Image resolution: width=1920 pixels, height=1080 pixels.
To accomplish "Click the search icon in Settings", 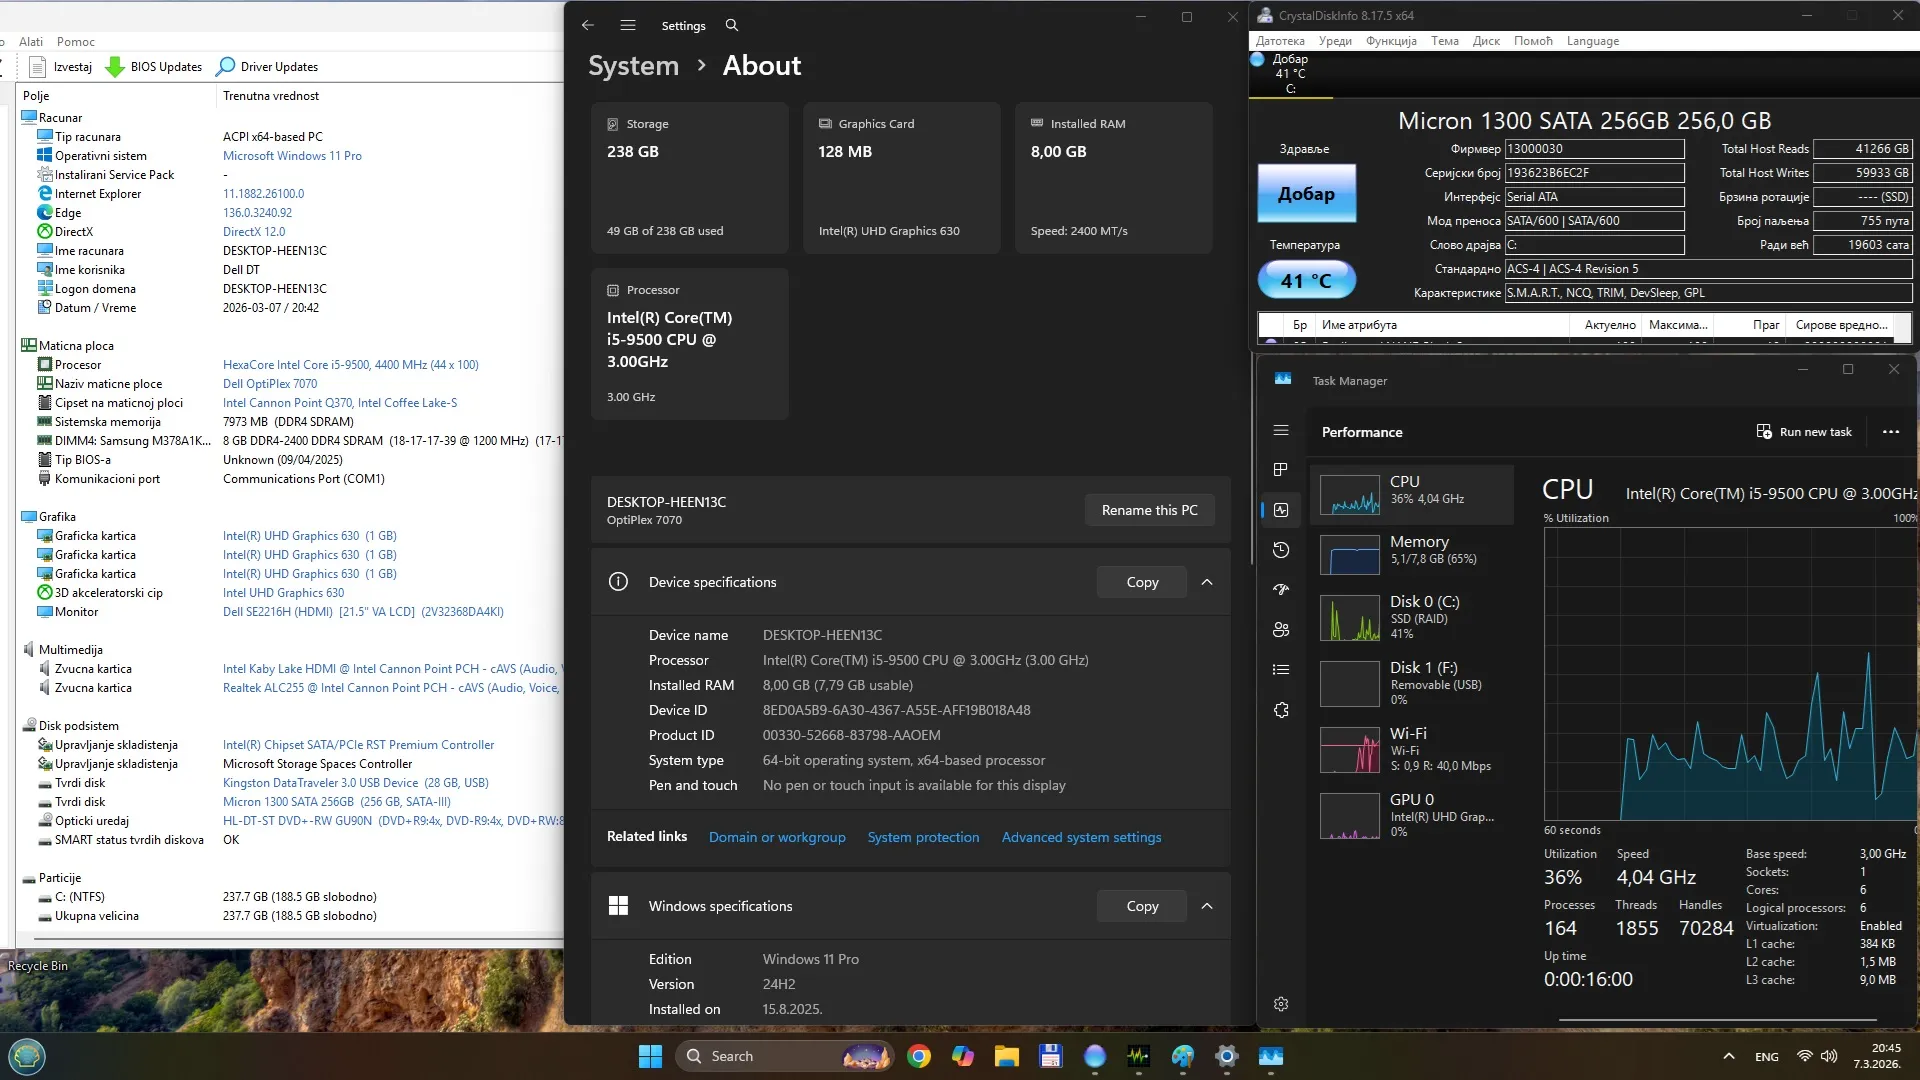I will pyautogui.click(x=732, y=25).
